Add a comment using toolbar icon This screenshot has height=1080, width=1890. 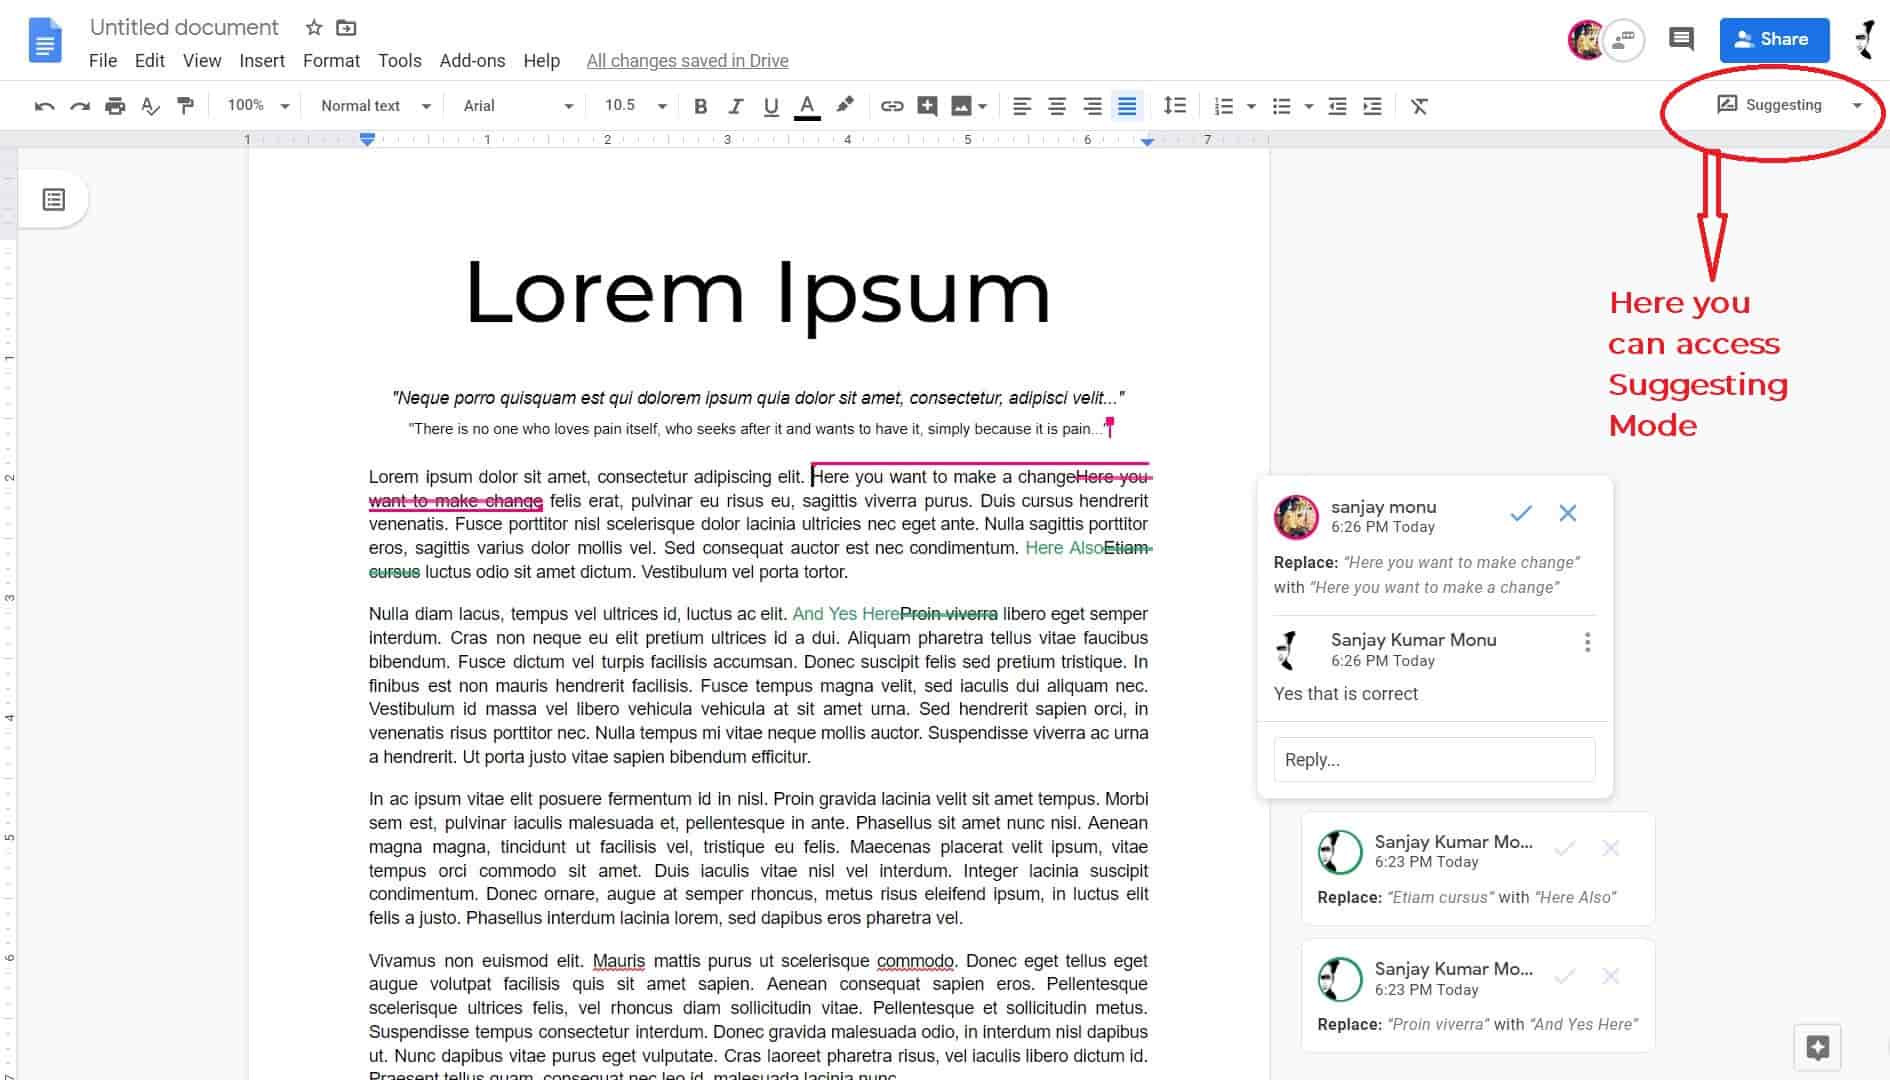click(927, 106)
